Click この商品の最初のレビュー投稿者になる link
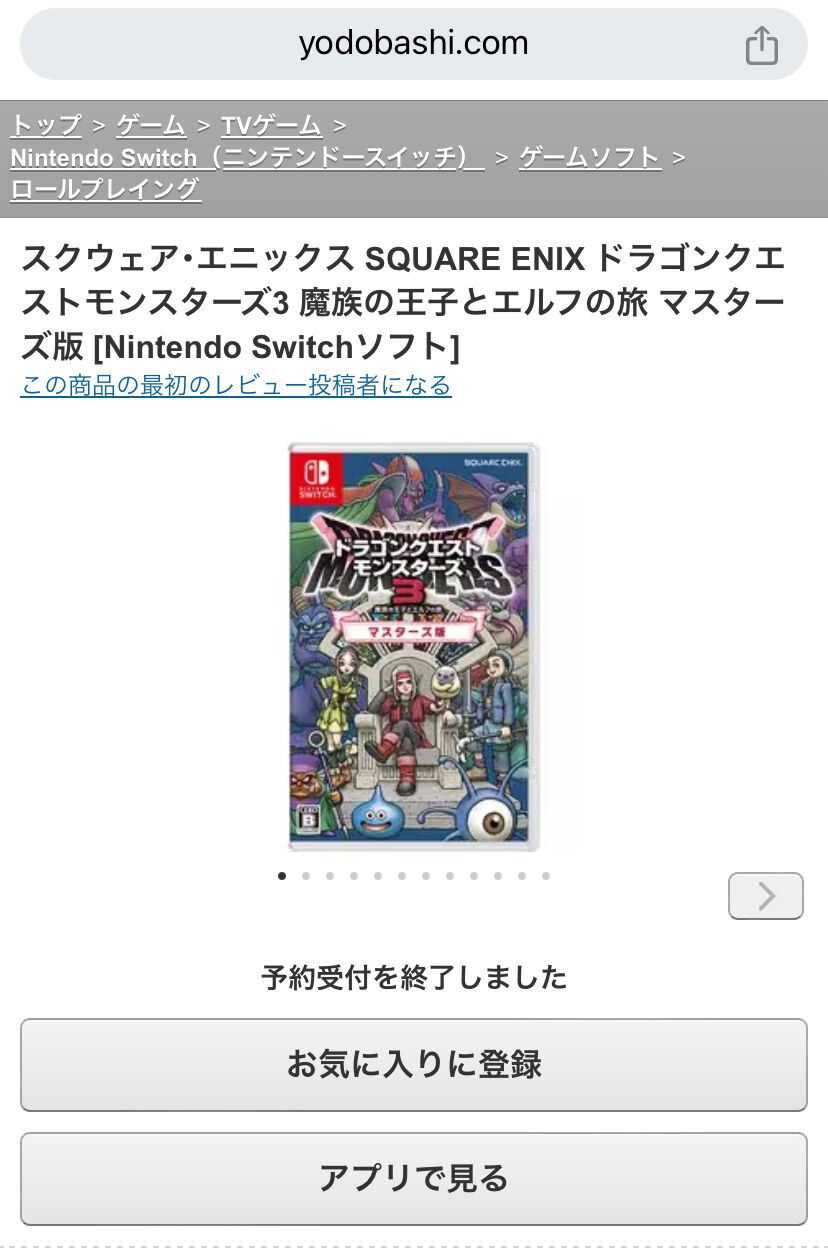Image resolution: width=828 pixels, height=1256 pixels. pos(236,385)
